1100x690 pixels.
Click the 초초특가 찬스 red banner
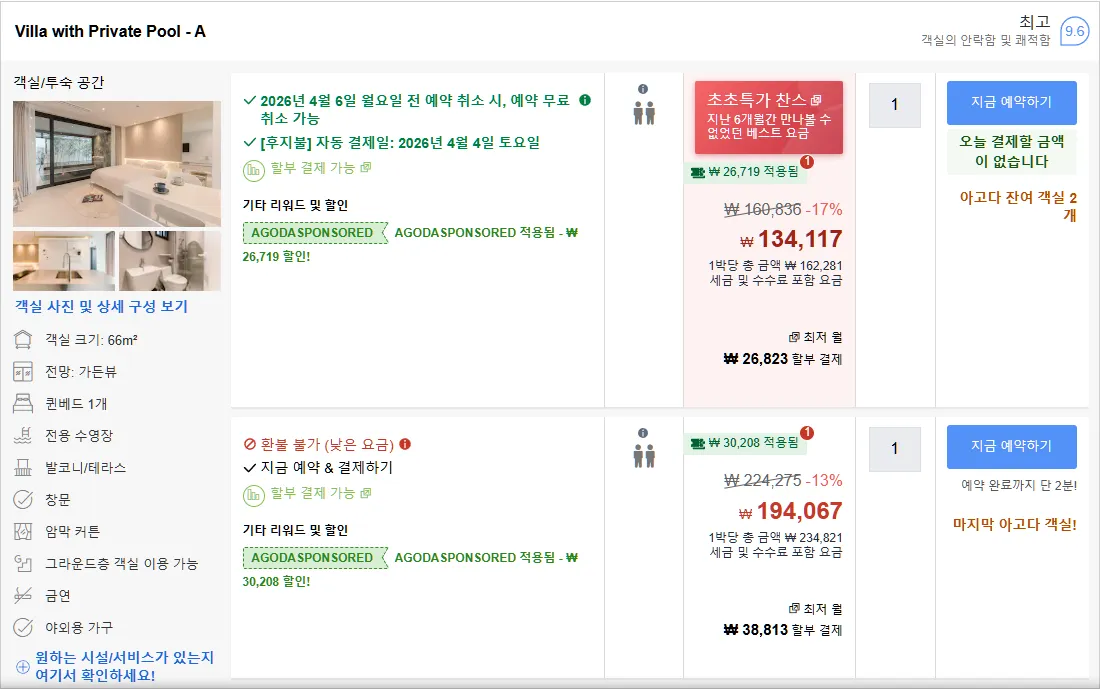[x=769, y=117]
